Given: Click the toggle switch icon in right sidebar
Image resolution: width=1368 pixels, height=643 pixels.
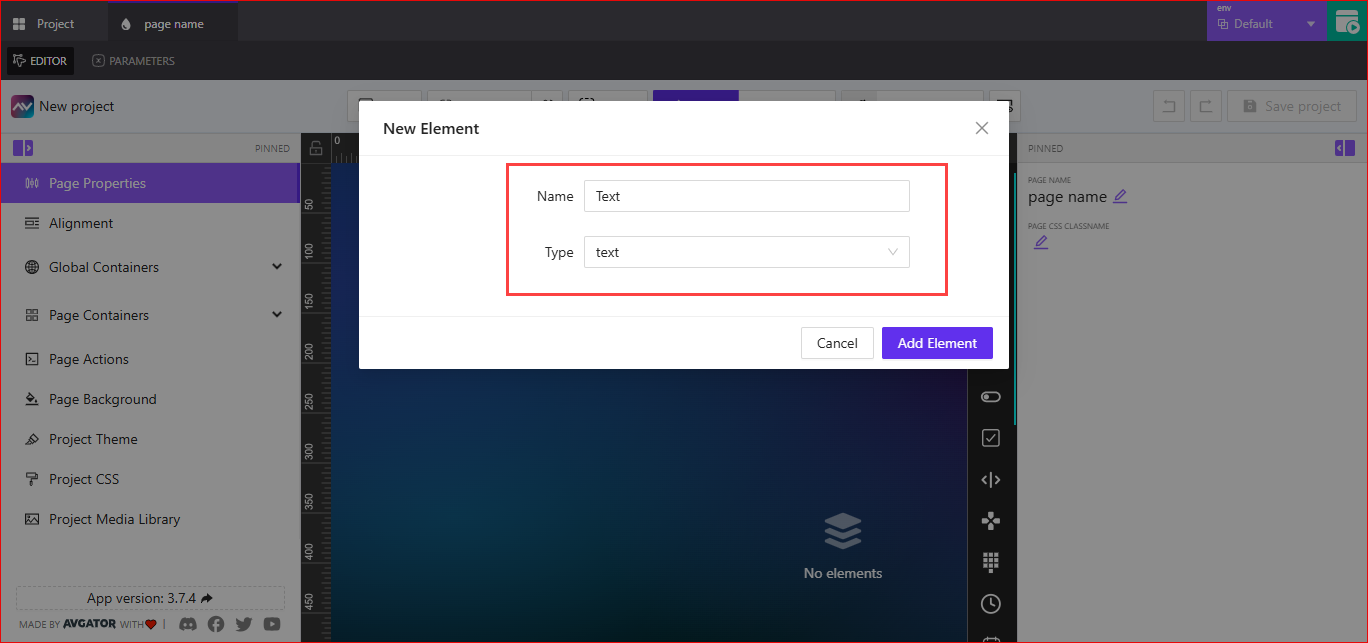Looking at the screenshot, I should click(991, 396).
